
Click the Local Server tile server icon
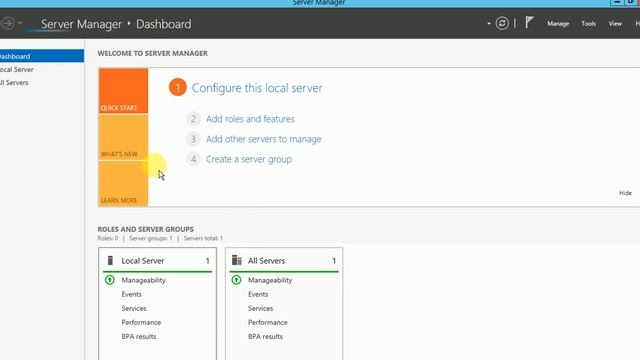[x=110, y=260]
